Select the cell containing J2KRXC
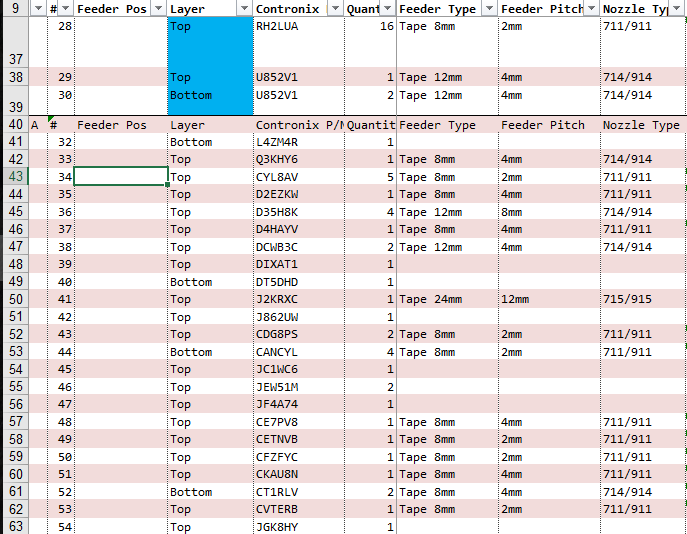Image resolution: width=687 pixels, height=534 pixels. [299, 299]
